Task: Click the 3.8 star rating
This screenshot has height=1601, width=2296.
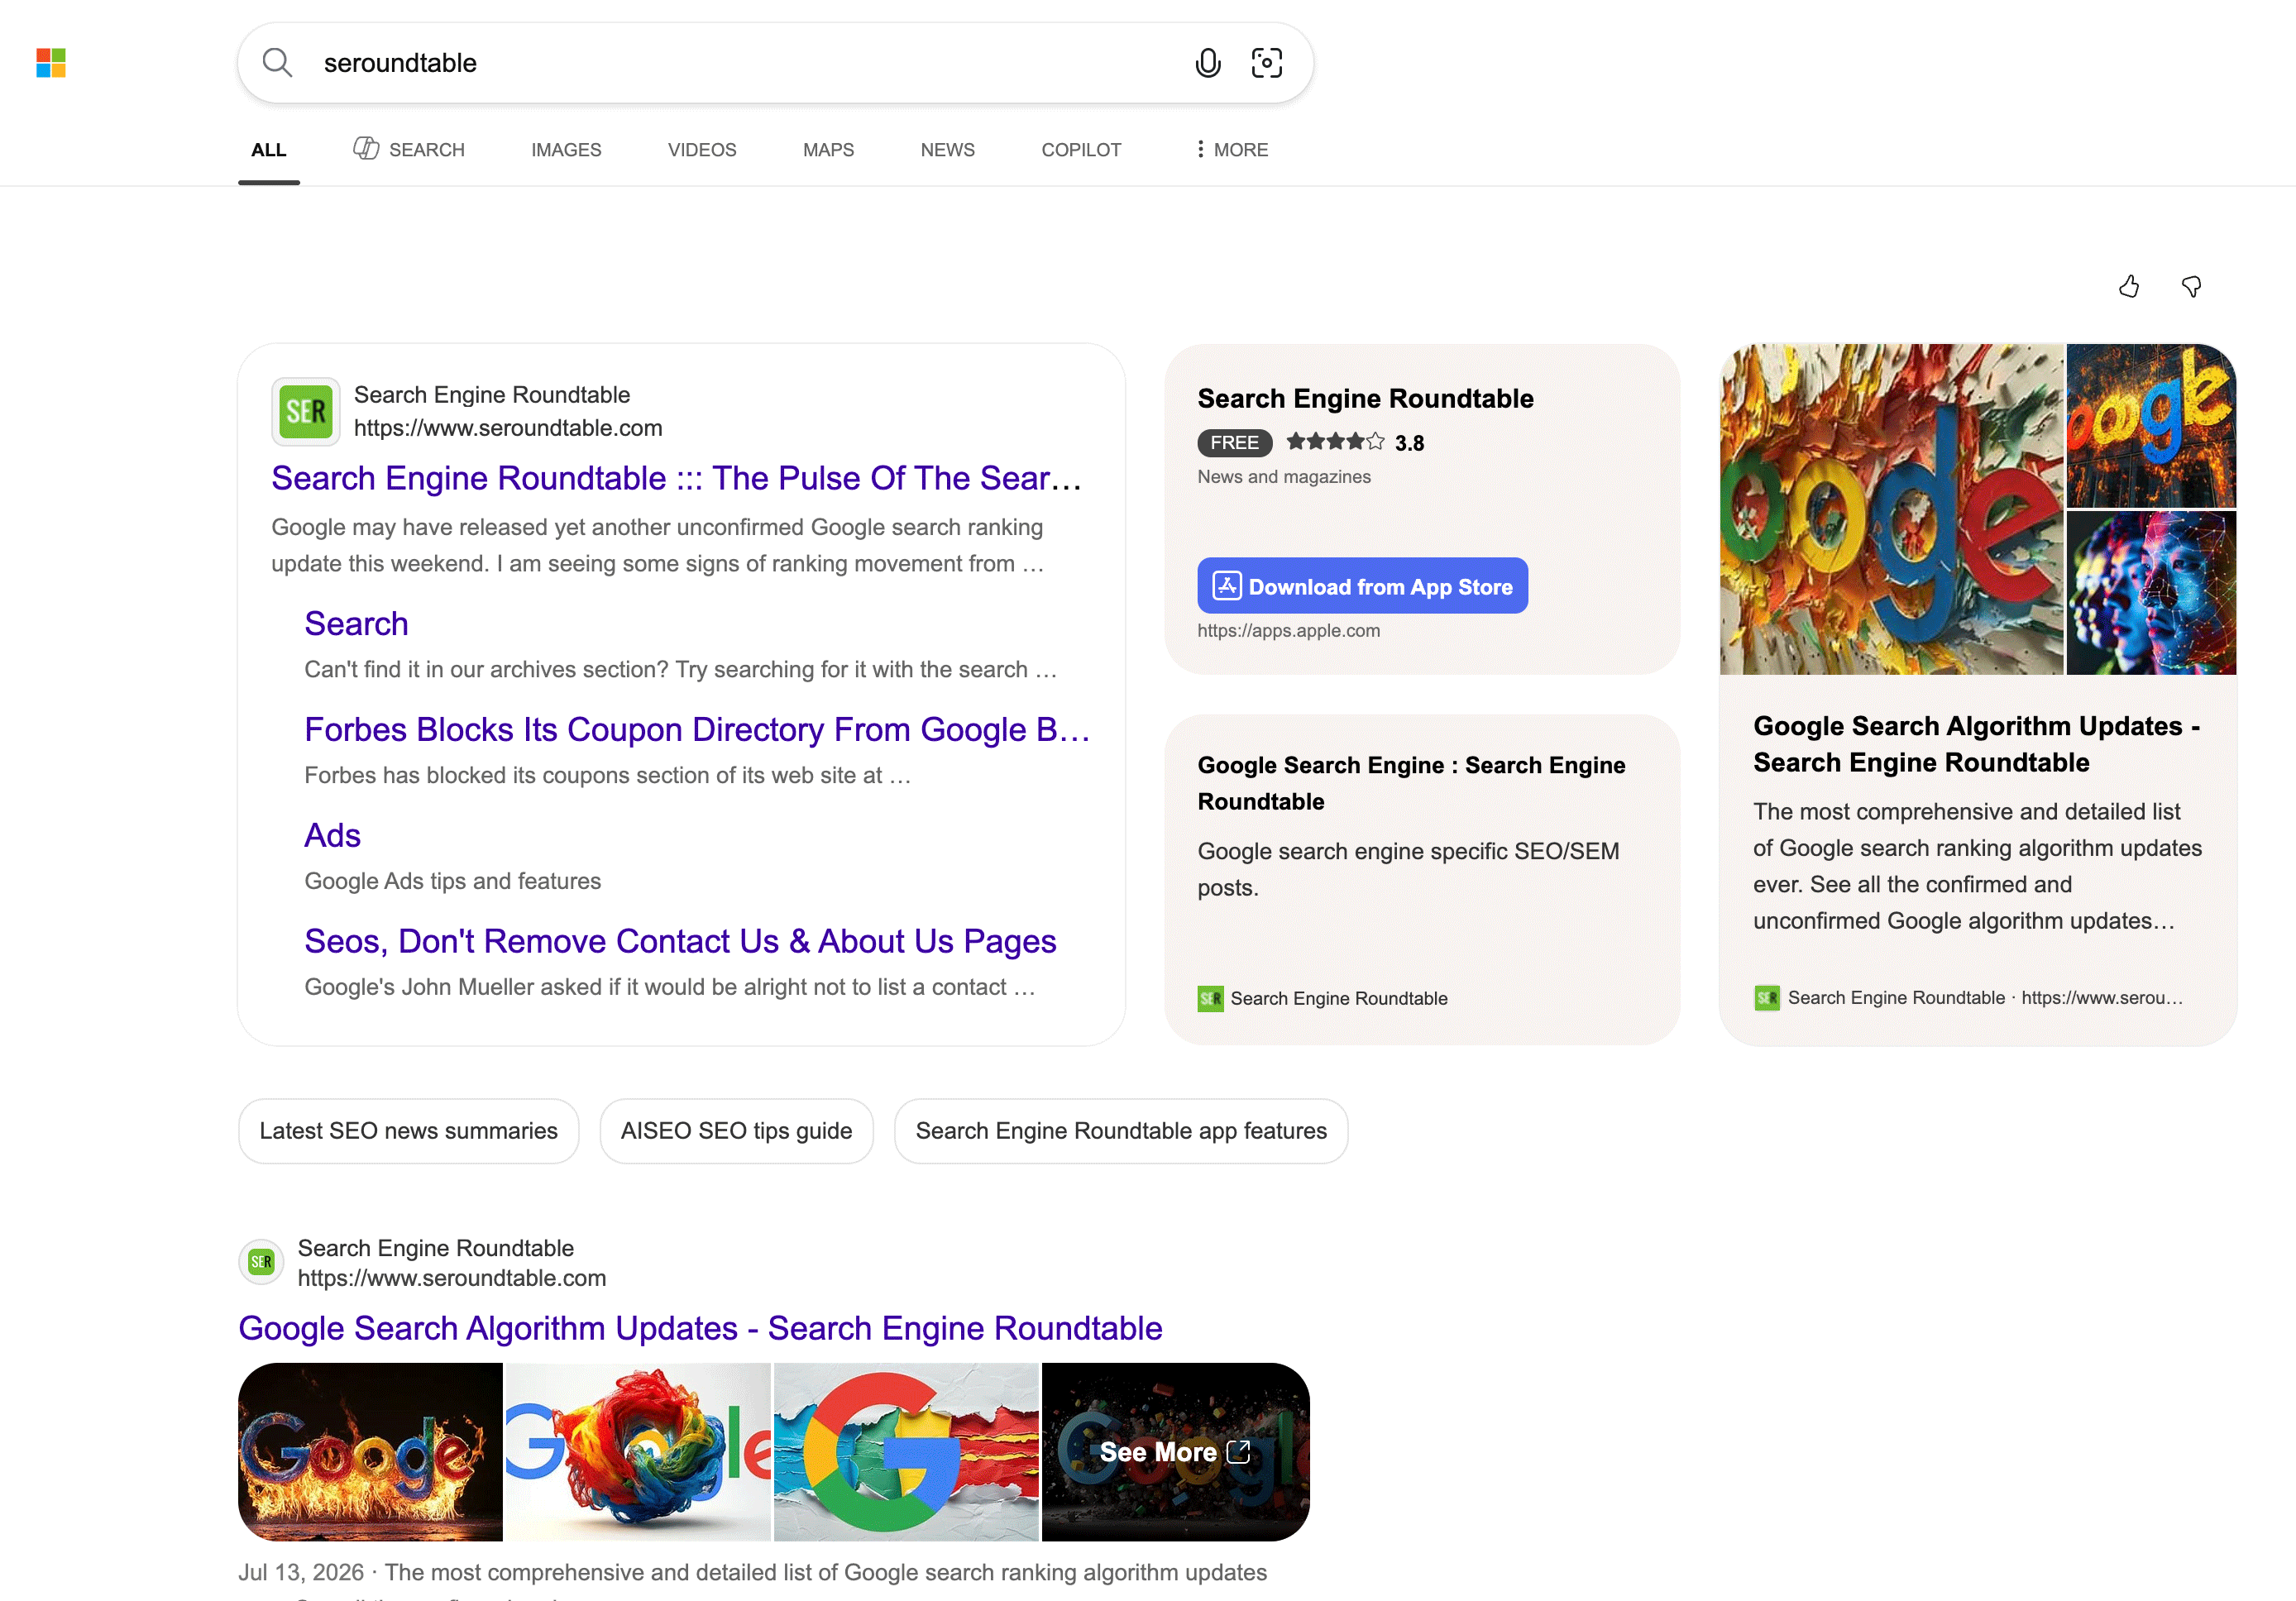Action: 1355,442
